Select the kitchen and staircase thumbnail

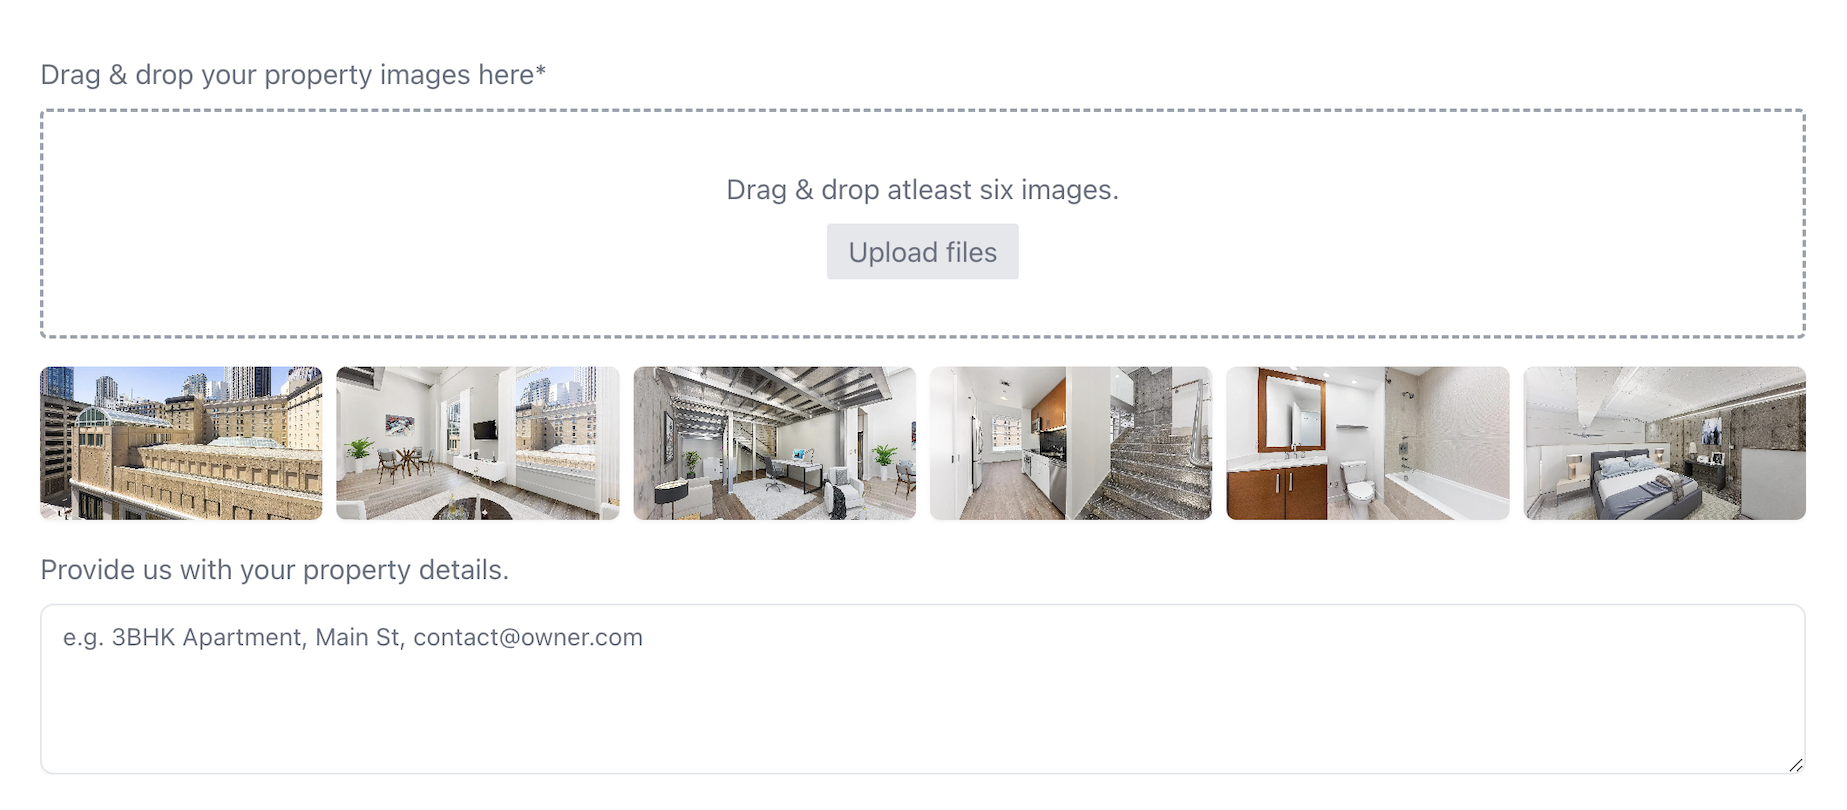point(1071,443)
